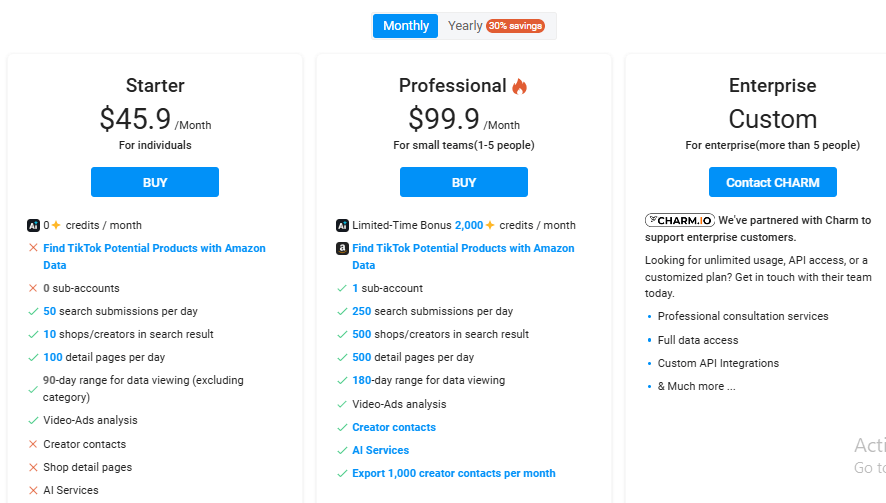Click the green check beside Video-Ads analysis in Starter
The width and height of the screenshot is (886, 503).
click(x=33, y=421)
